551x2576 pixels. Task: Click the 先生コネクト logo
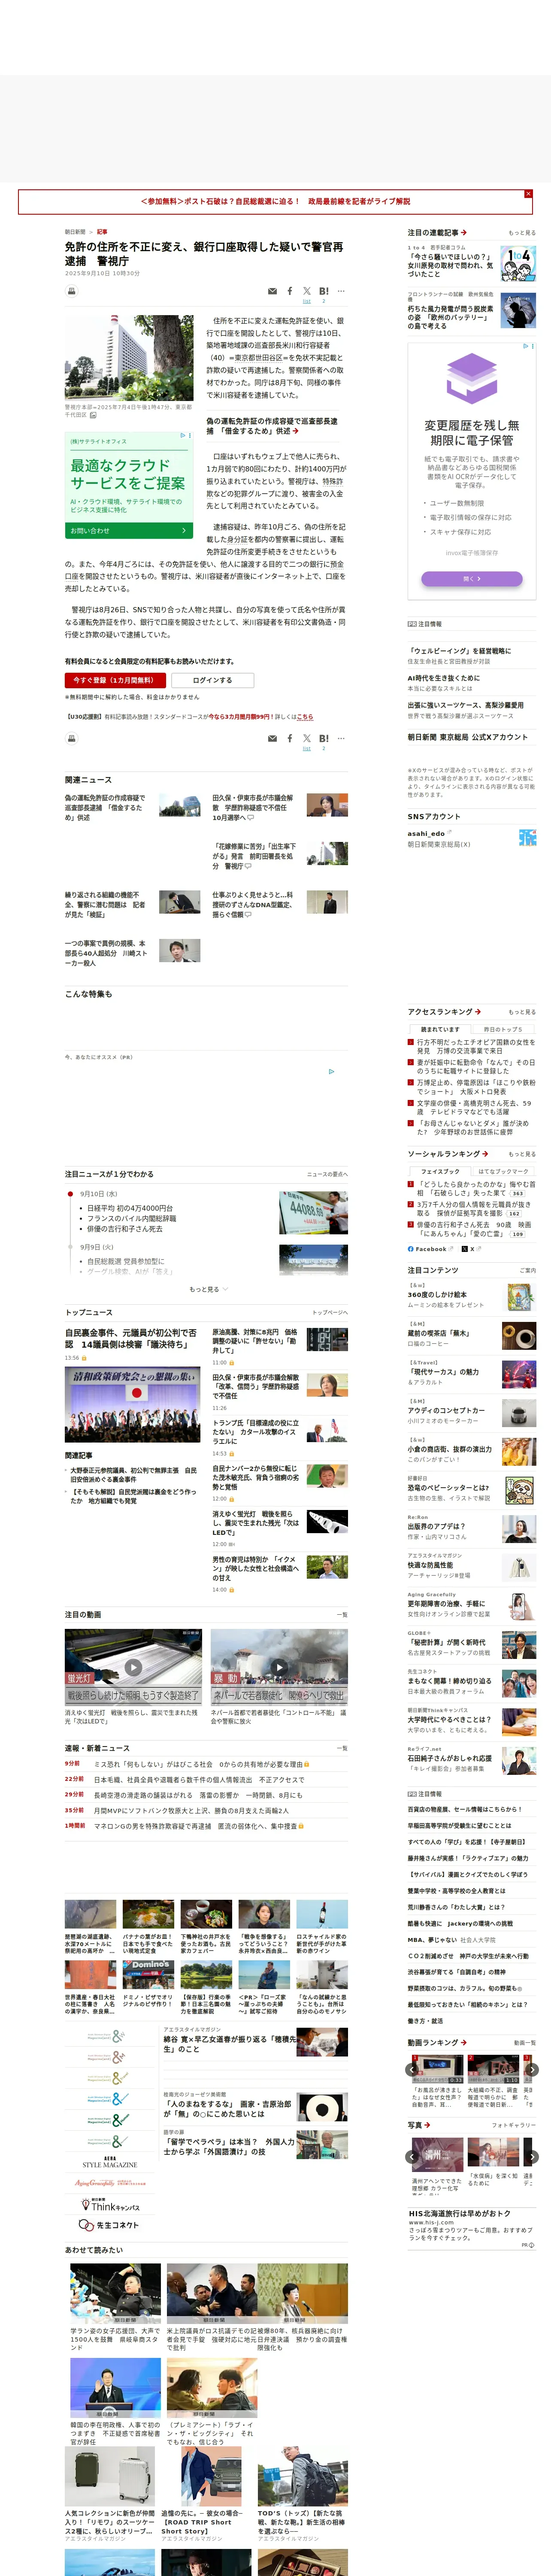click(x=109, y=2225)
